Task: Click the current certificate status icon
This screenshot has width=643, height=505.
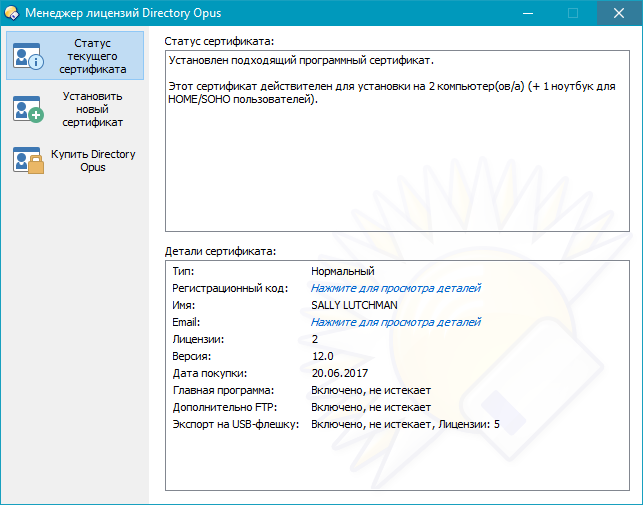Action: click(28, 56)
